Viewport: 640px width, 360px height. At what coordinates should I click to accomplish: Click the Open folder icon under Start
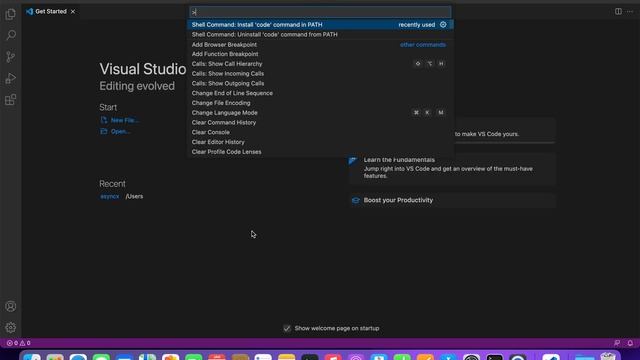(x=104, y=131)
